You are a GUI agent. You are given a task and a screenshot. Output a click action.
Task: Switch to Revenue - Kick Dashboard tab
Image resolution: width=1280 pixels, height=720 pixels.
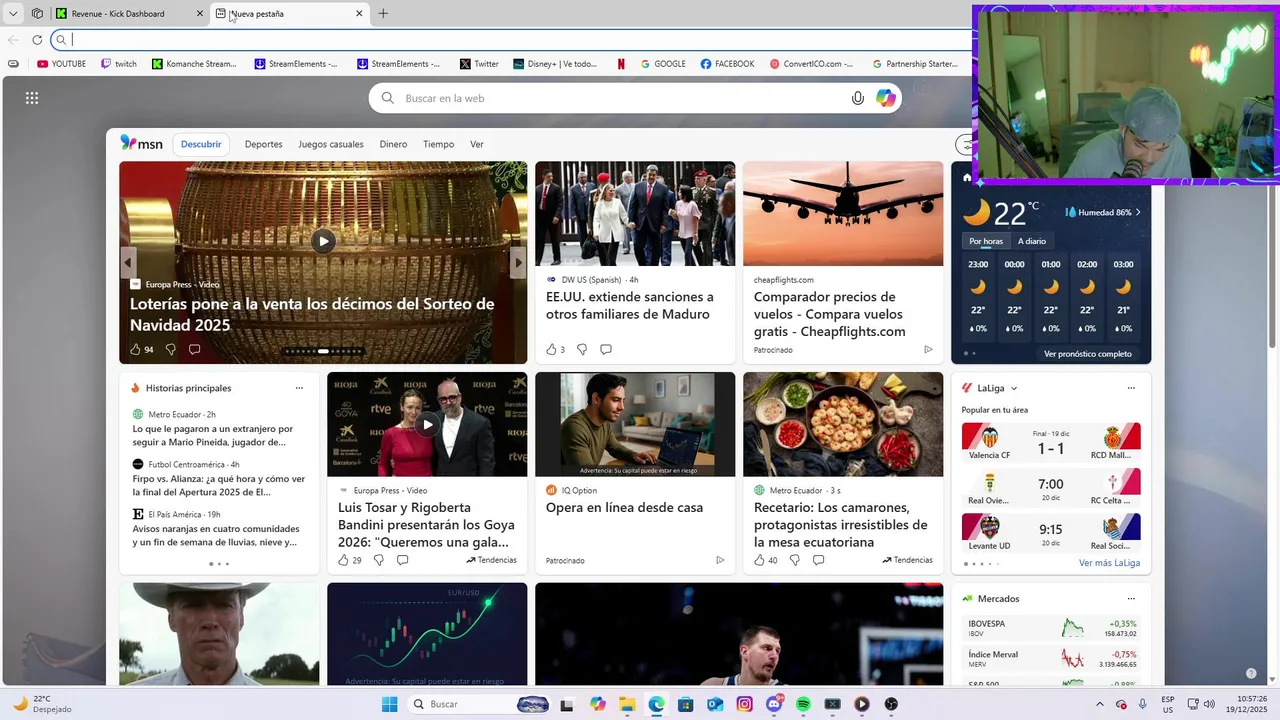pos(130,14)
